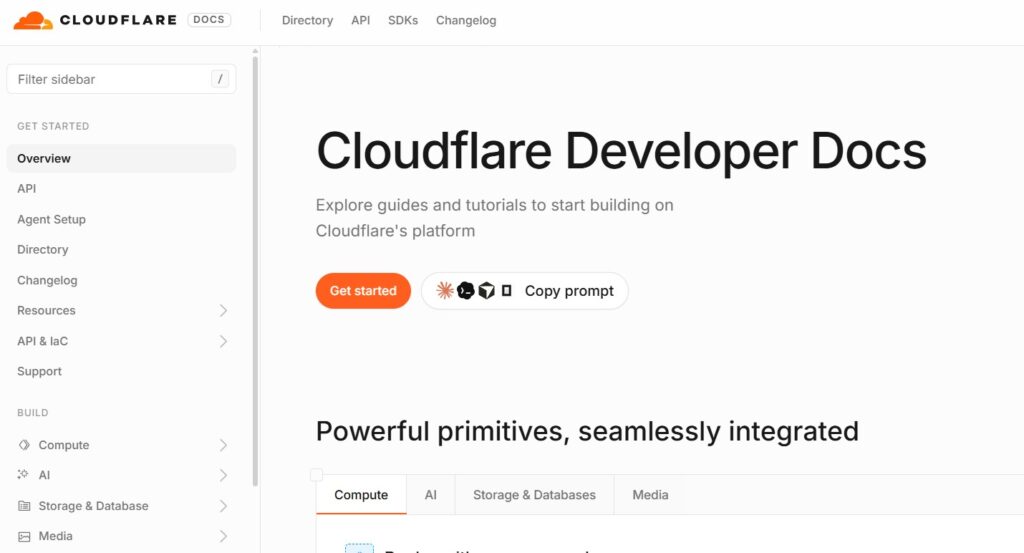Open the API link in the sidebar
The width and height of the screenshot is (1024, 553).
tap(27, 189)
